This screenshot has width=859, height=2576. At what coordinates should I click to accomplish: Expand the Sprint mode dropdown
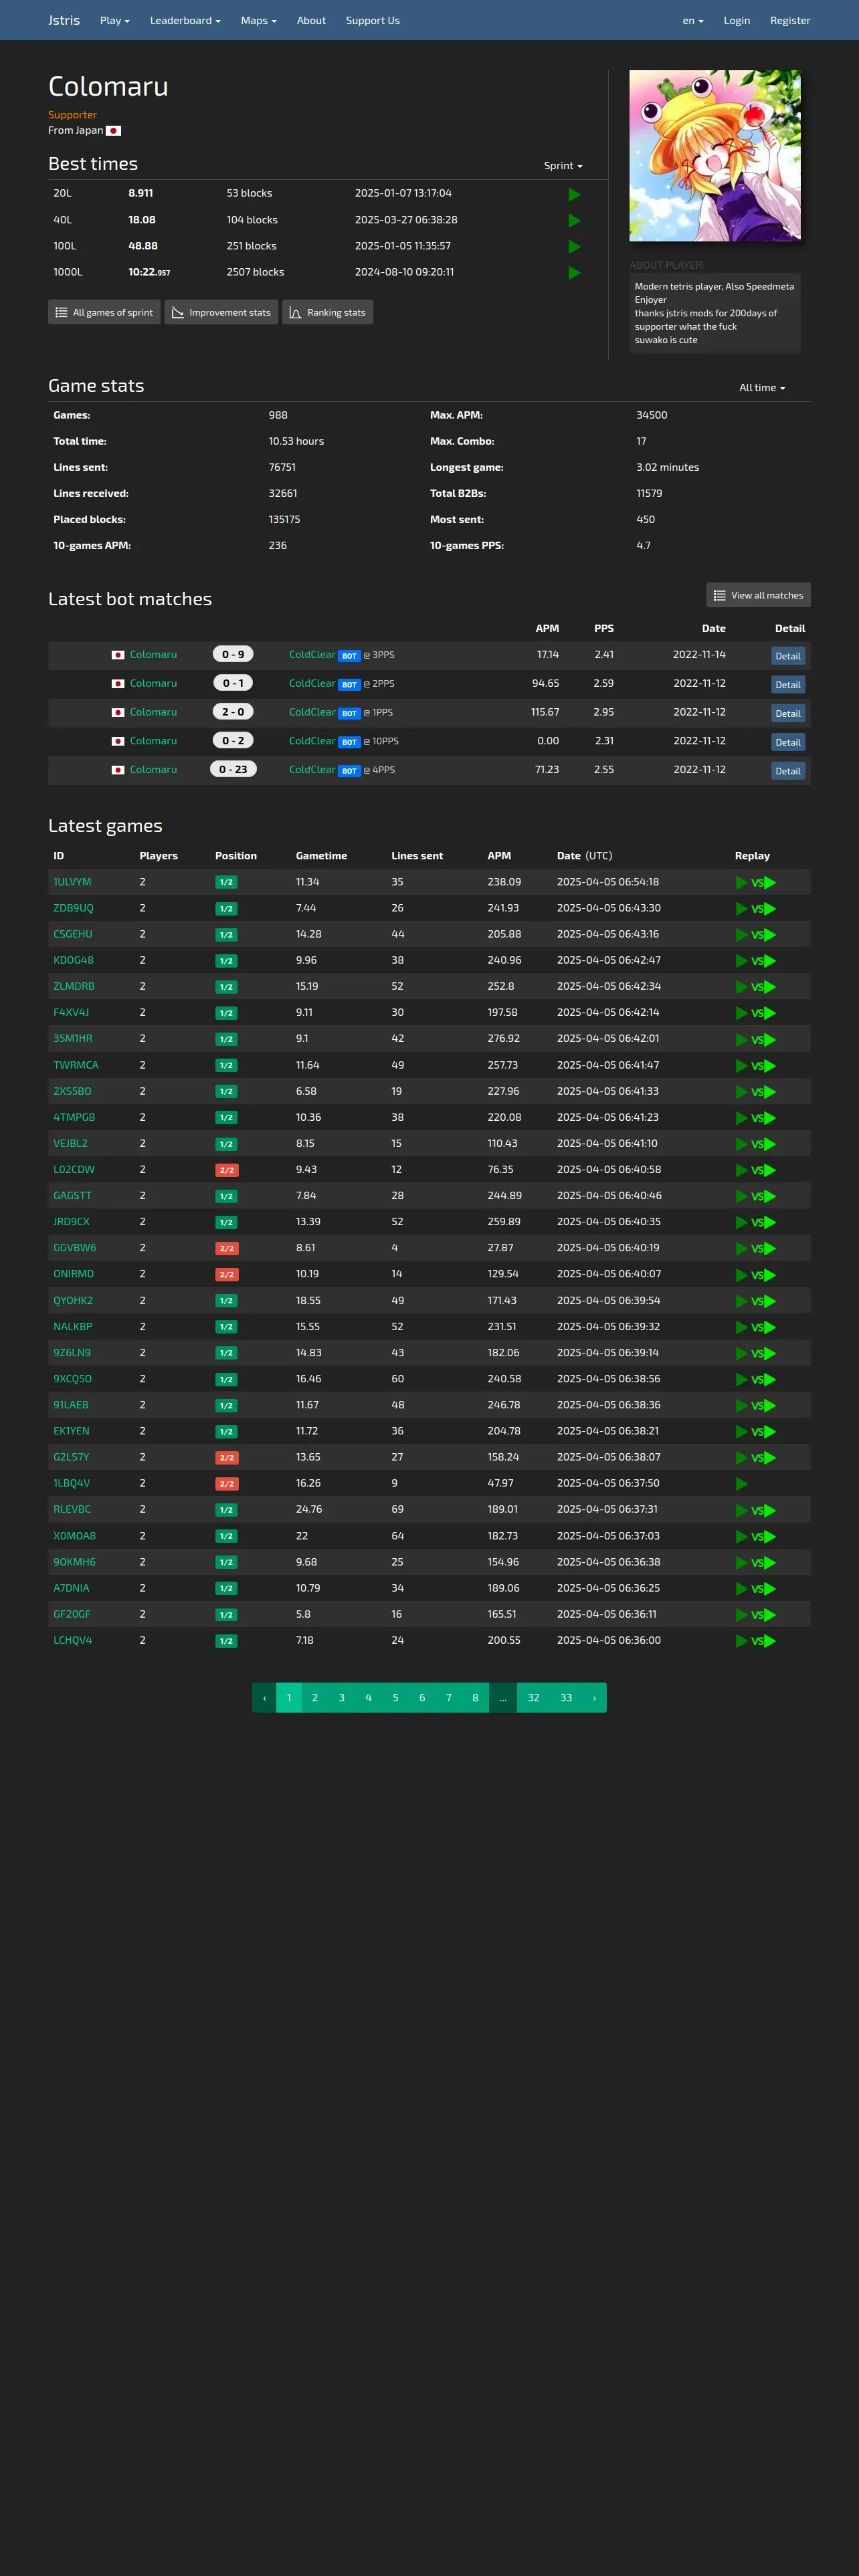[563, 166]
